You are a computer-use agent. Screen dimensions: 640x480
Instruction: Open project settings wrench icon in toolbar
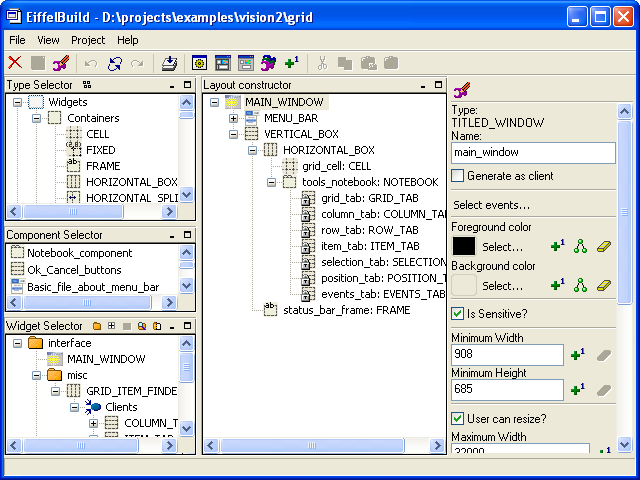pyautogui.click(x=60, y=63)
